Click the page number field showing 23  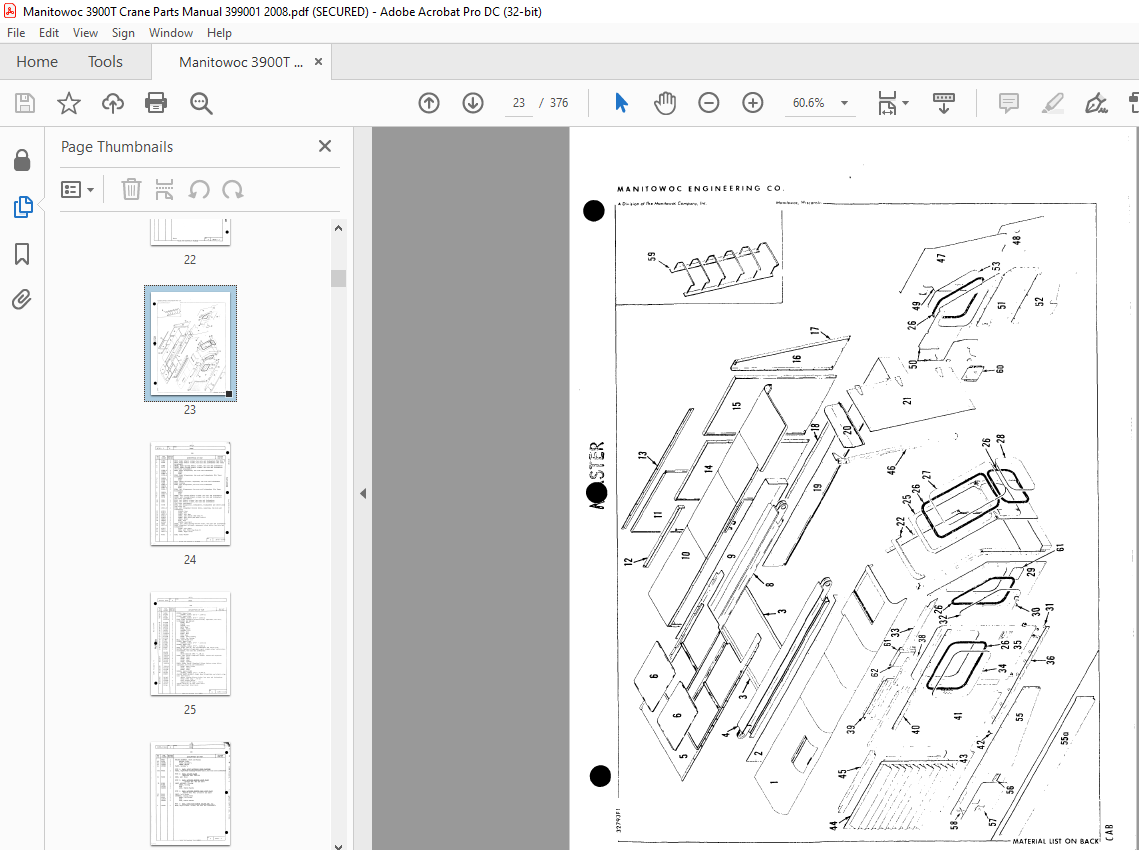519,103
